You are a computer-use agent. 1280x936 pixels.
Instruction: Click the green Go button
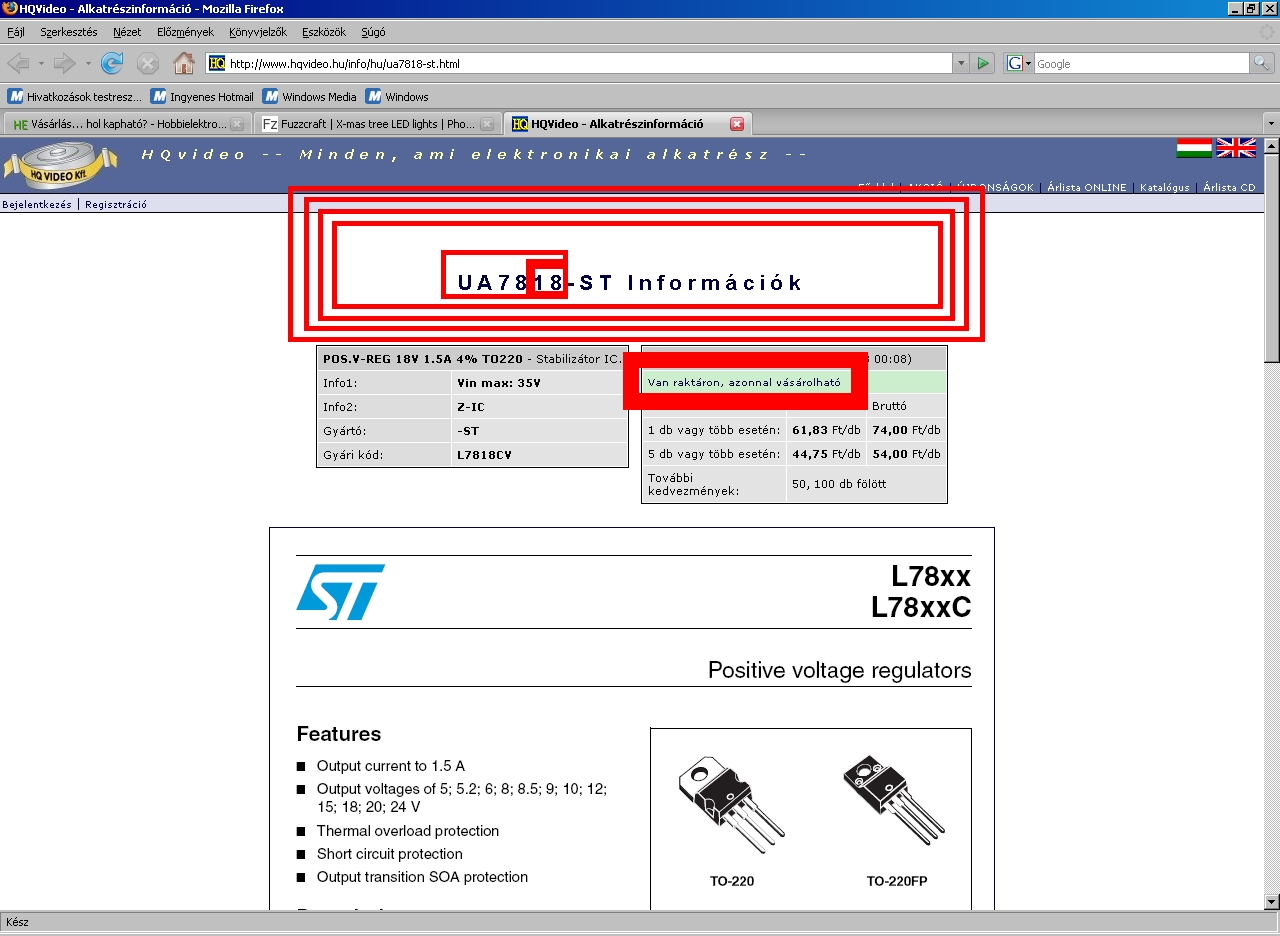[x=983, y=63]
